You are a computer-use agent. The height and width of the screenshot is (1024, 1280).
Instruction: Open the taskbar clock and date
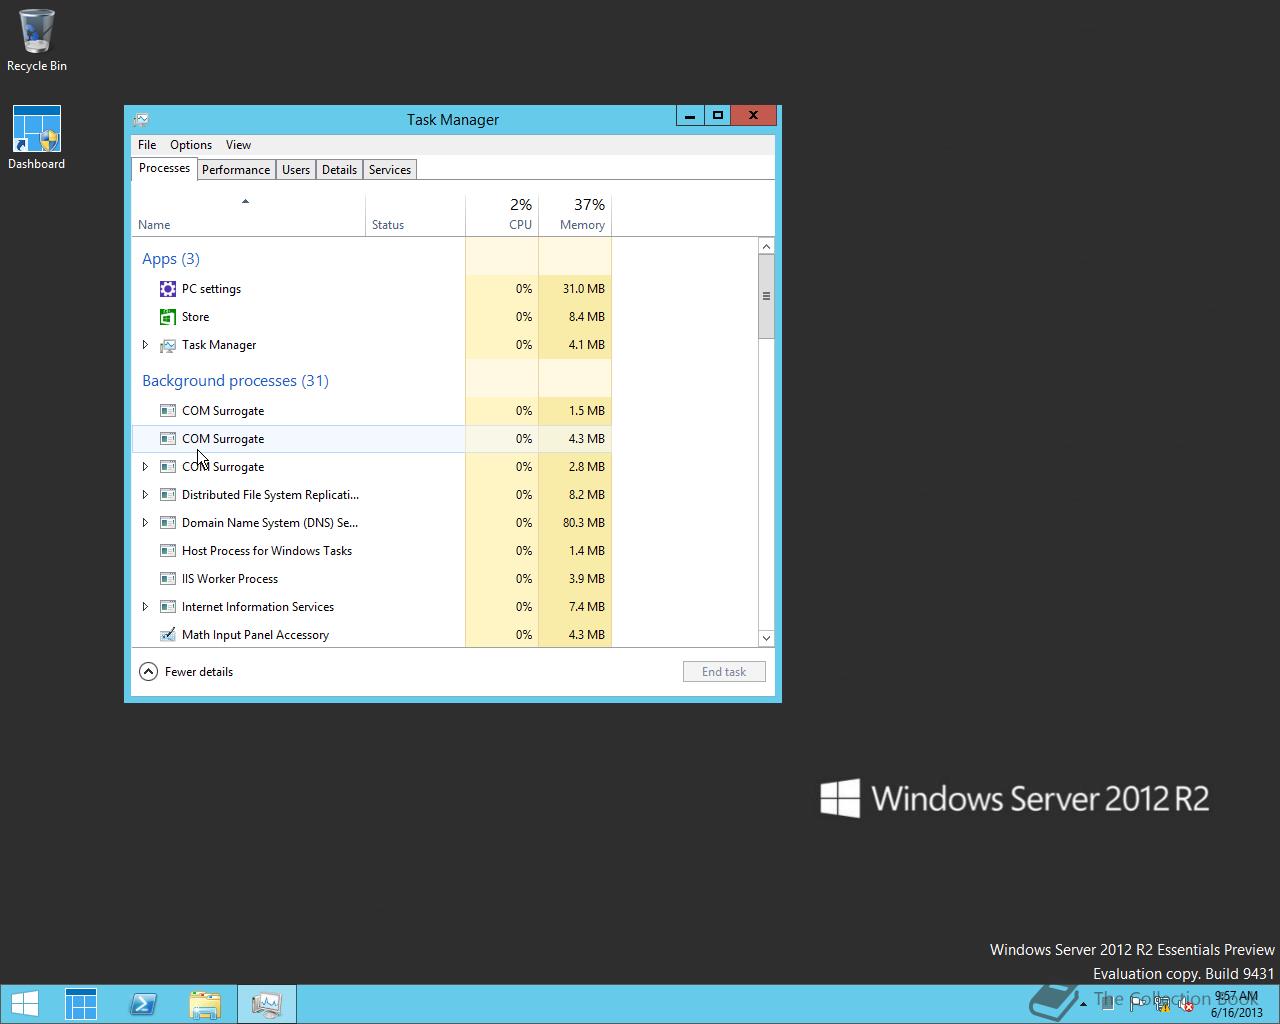(1236, 1004)
